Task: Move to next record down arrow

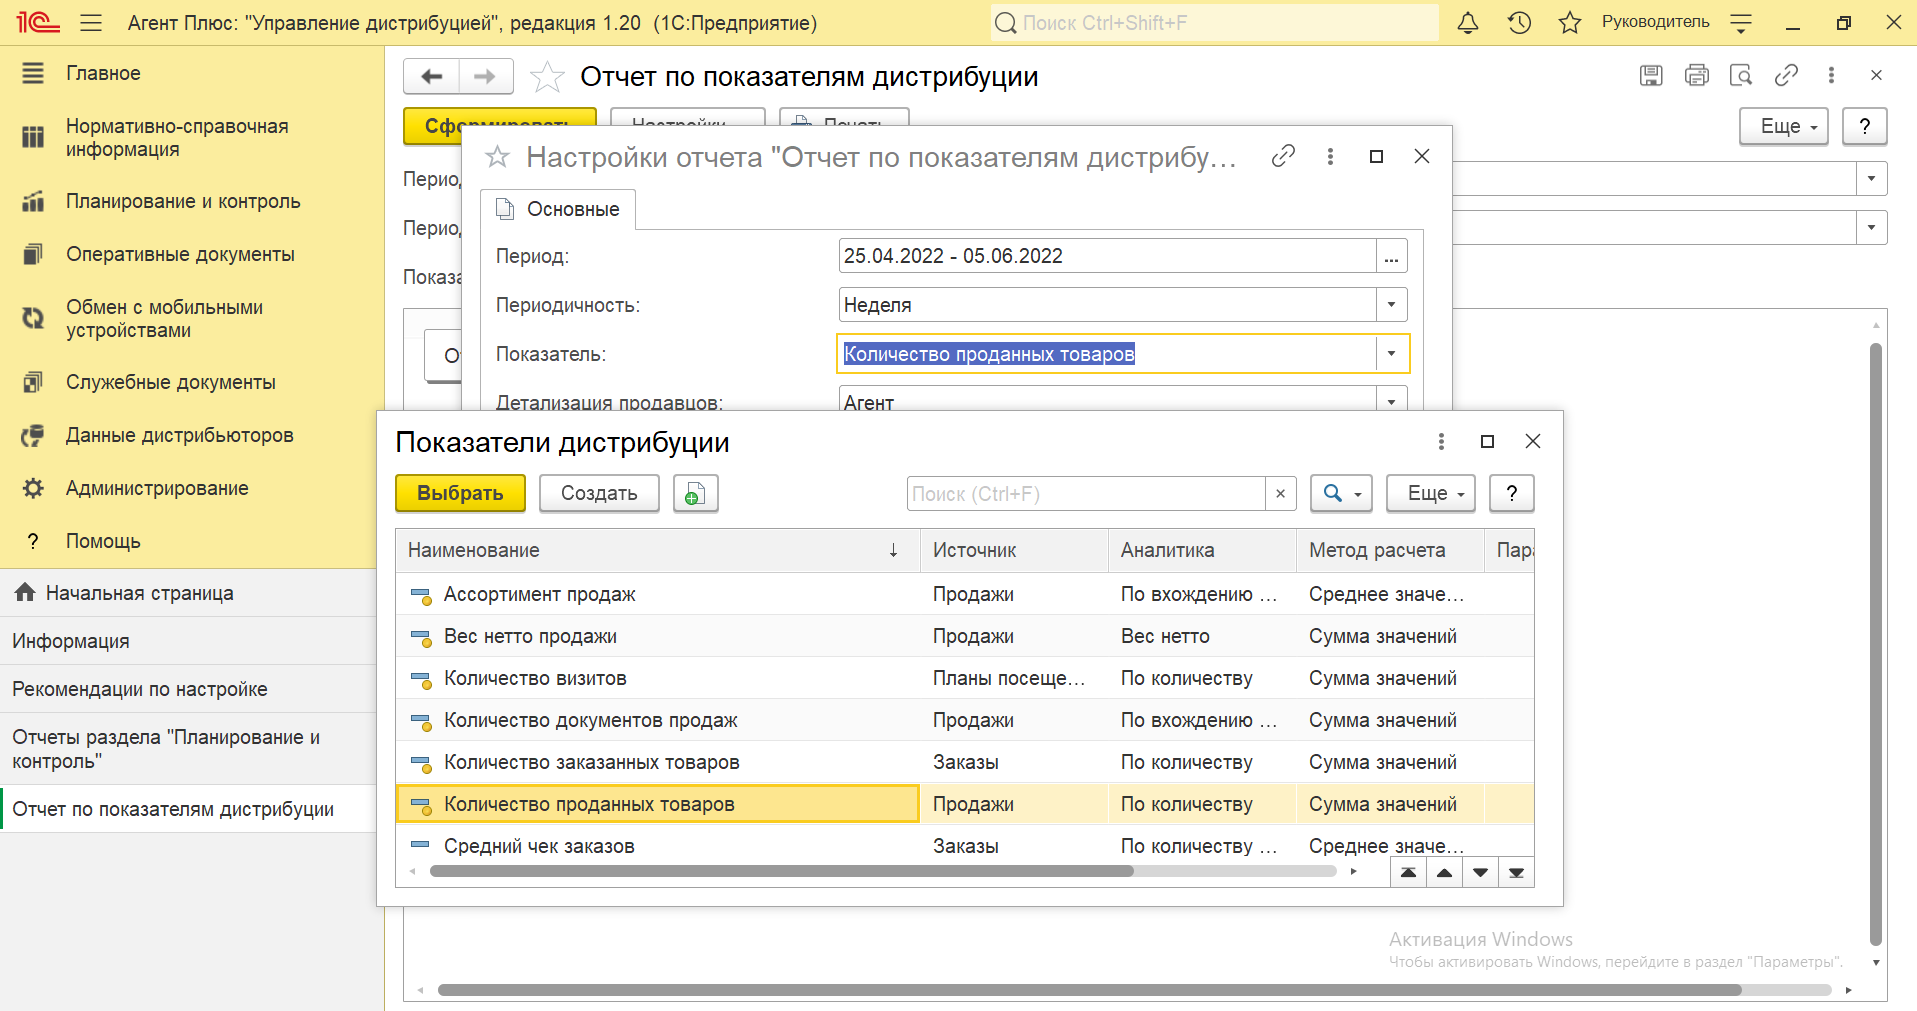Action: (1480, 873)
